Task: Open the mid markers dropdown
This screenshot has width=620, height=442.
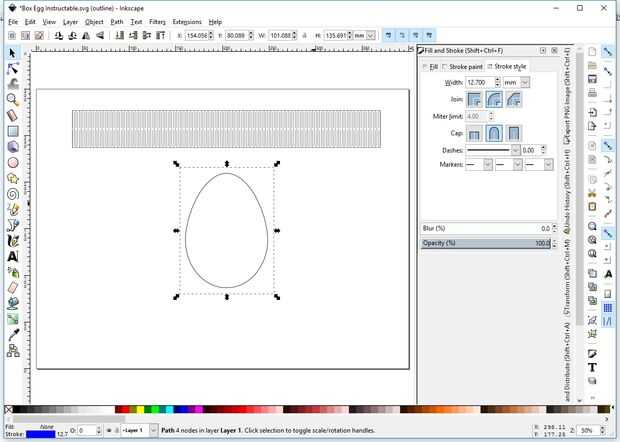Action: 518,164
